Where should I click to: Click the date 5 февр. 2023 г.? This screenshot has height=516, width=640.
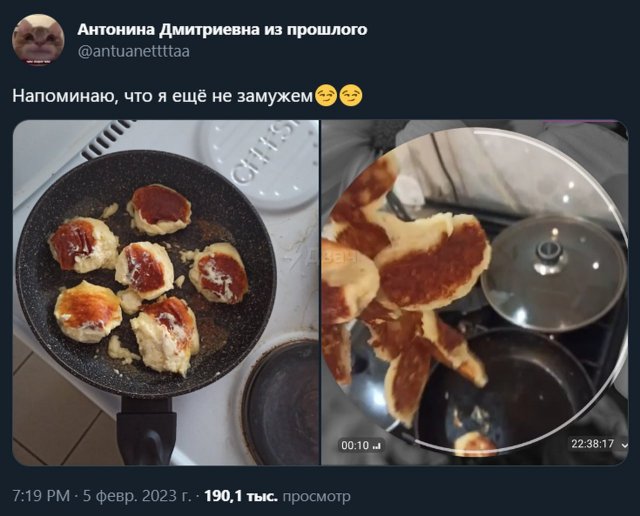tap(137, 496)
